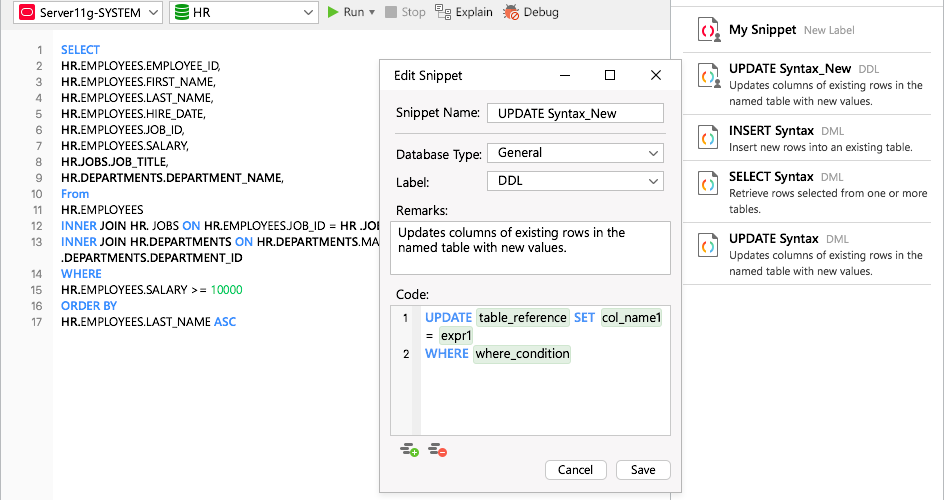
Task: Open the HR schema dropdown
Action: point(244,13)
